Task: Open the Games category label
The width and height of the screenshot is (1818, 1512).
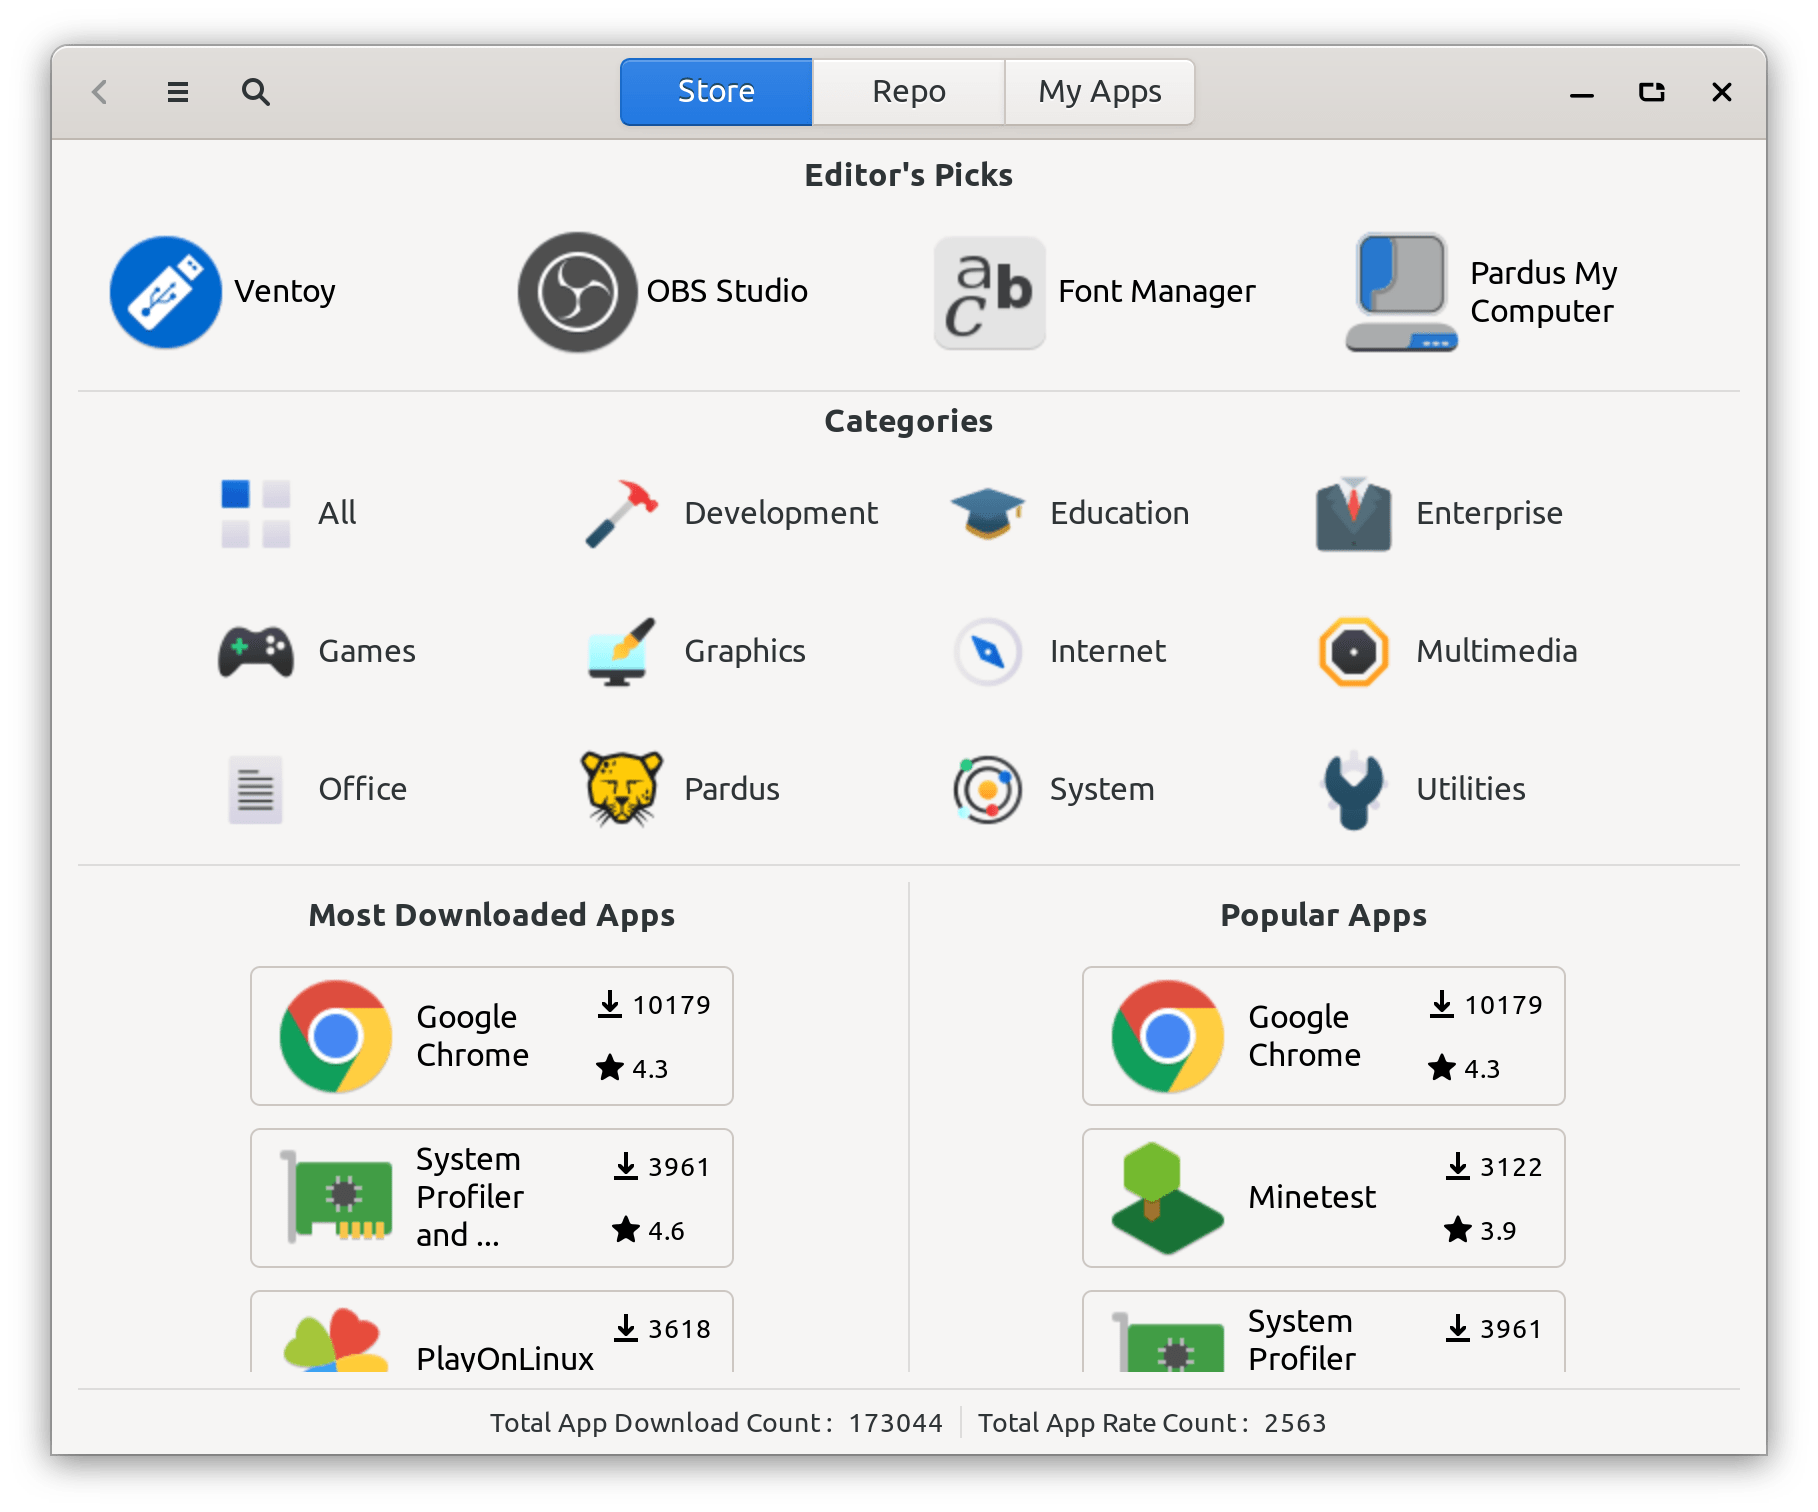Action: click(x=367, y=651)
